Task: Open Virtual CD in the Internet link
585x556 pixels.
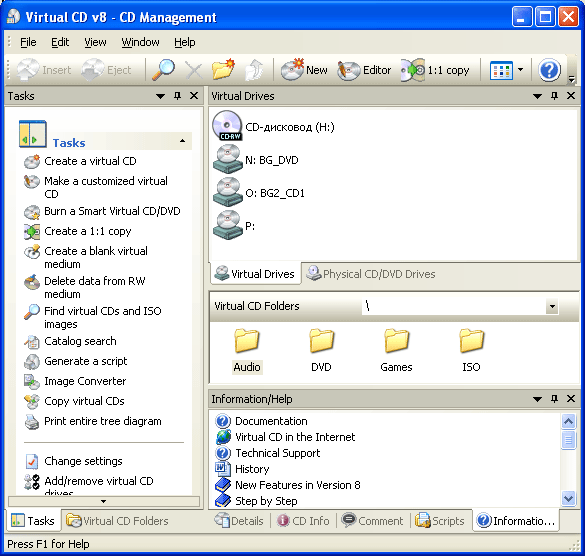Action: tap(286, 437)
